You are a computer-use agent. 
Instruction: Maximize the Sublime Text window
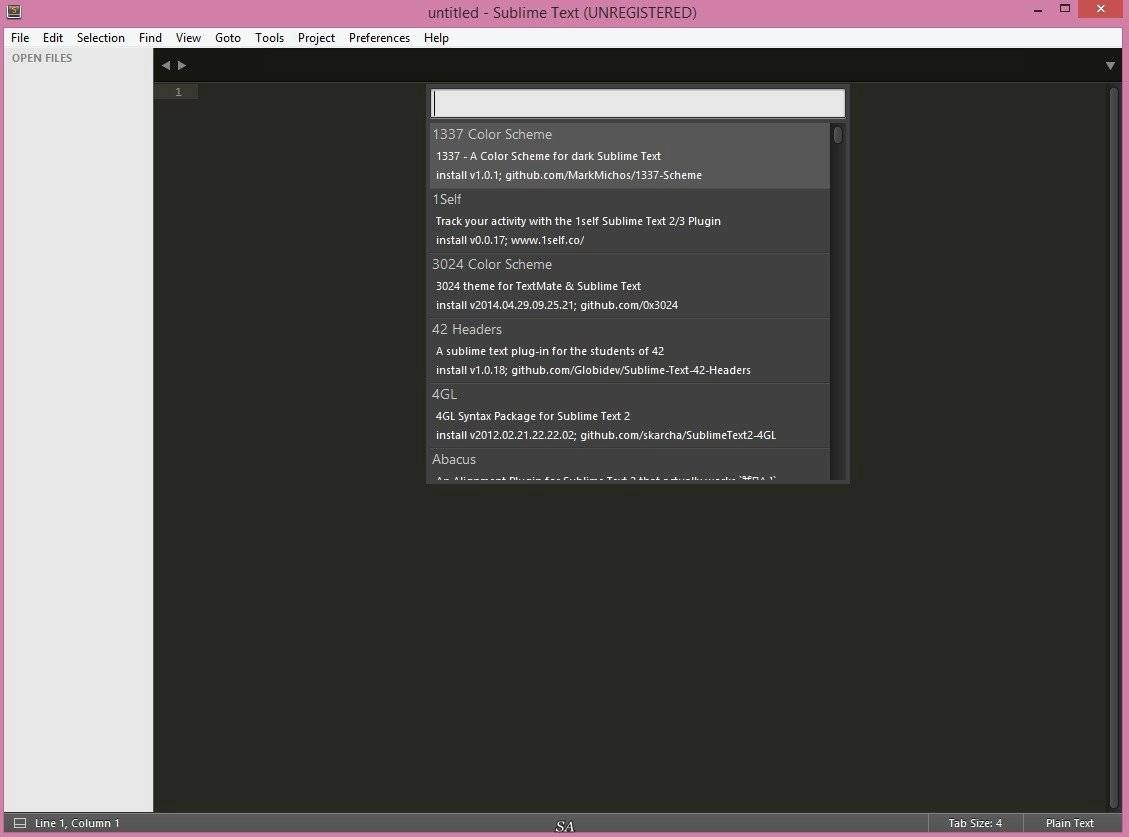pos(1065,9)
